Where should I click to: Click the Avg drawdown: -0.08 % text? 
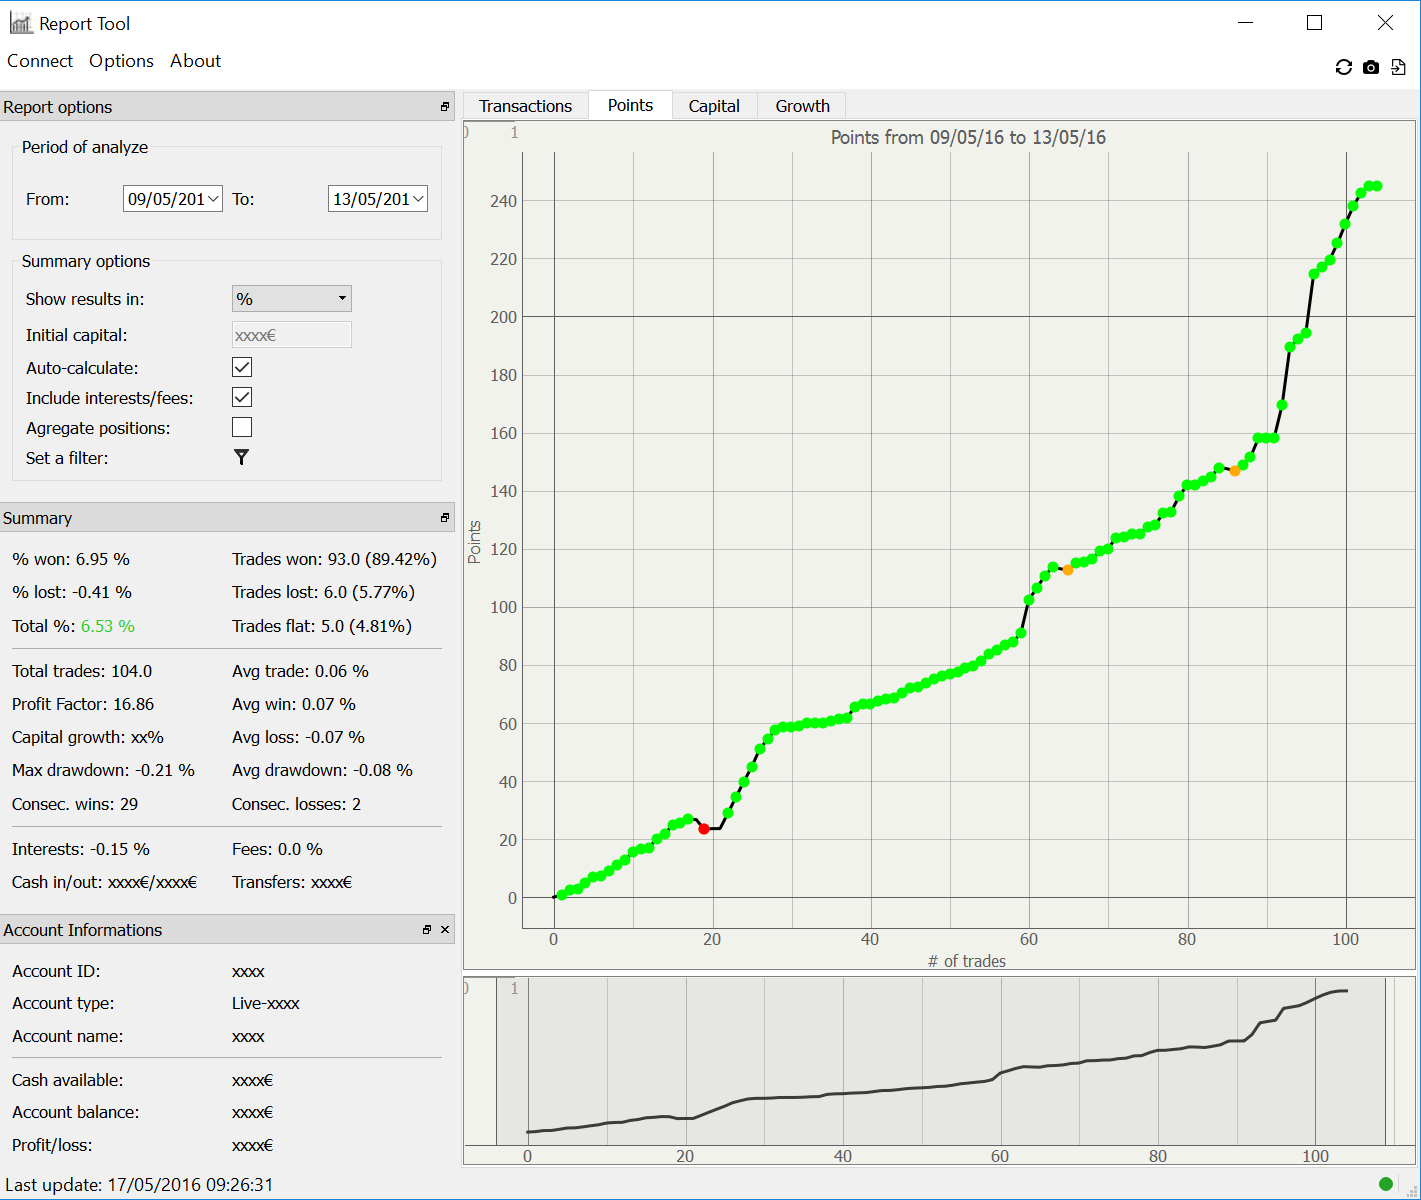pos(322,770)
